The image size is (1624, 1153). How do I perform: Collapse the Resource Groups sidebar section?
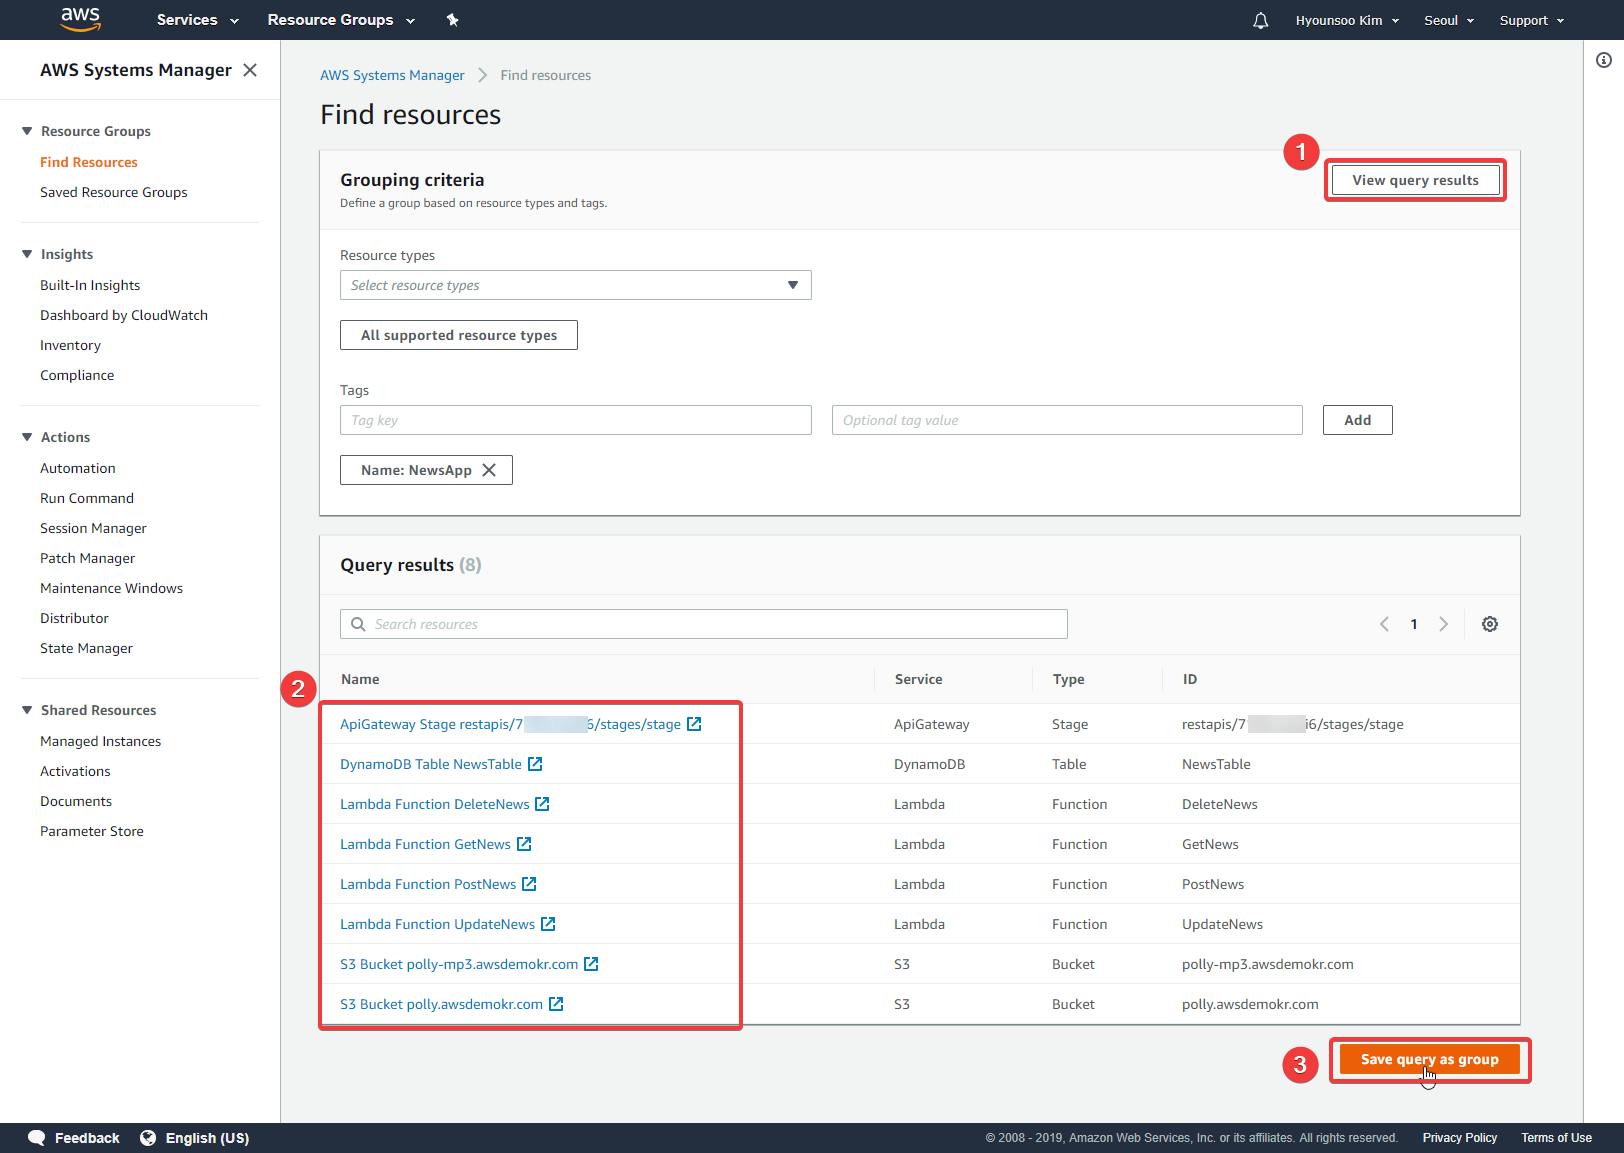[27, 131]
